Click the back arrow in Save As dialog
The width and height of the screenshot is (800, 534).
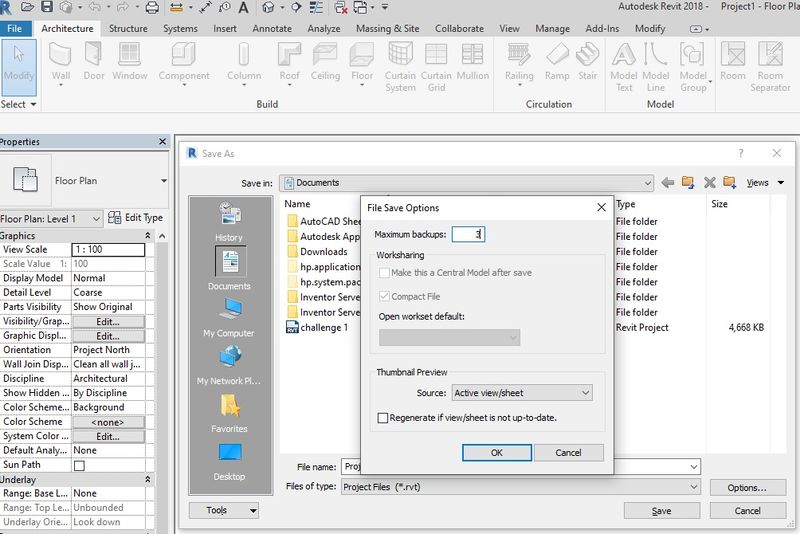point(667,183)
